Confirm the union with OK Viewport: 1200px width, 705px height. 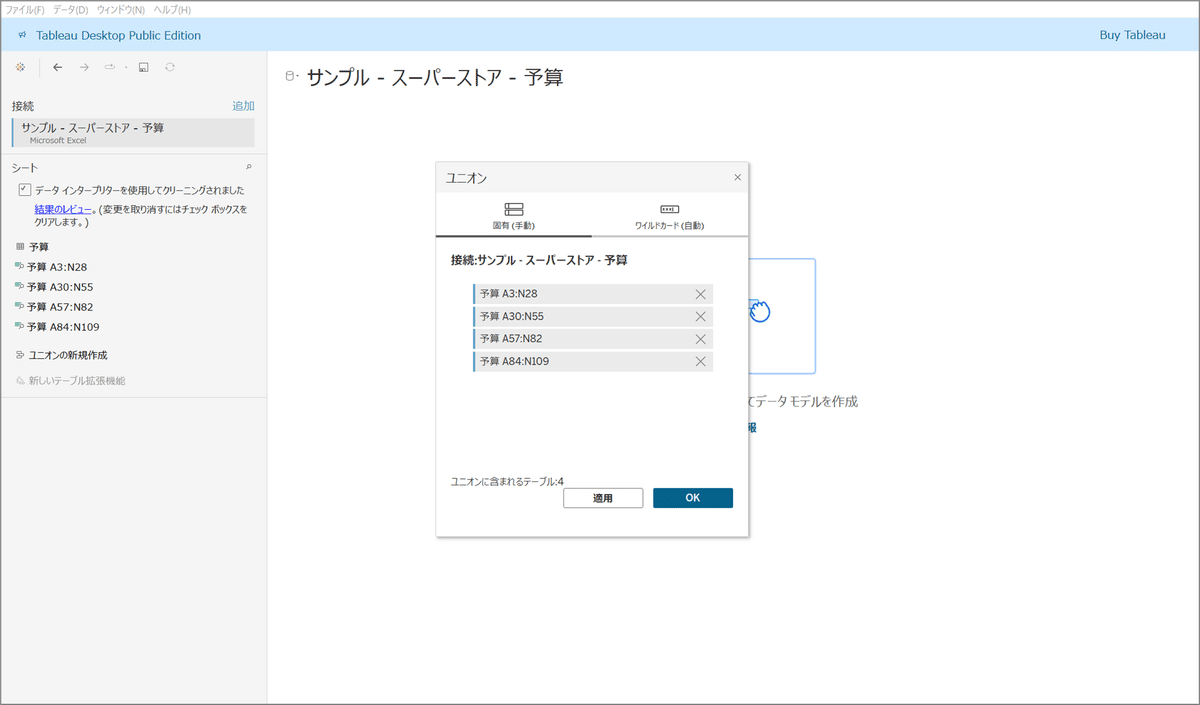693,498
